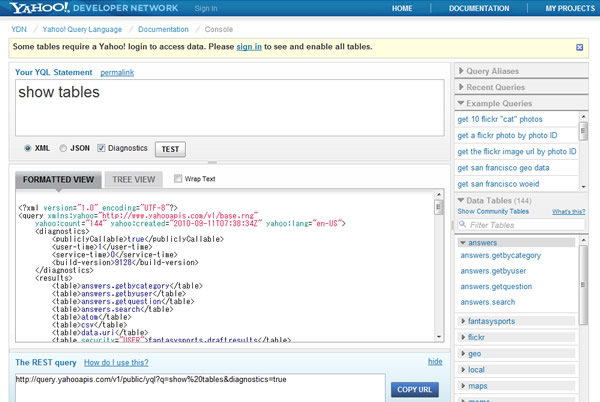Click hide link in REST query section
The image size is (600, 402).
(x=435, y=361)
